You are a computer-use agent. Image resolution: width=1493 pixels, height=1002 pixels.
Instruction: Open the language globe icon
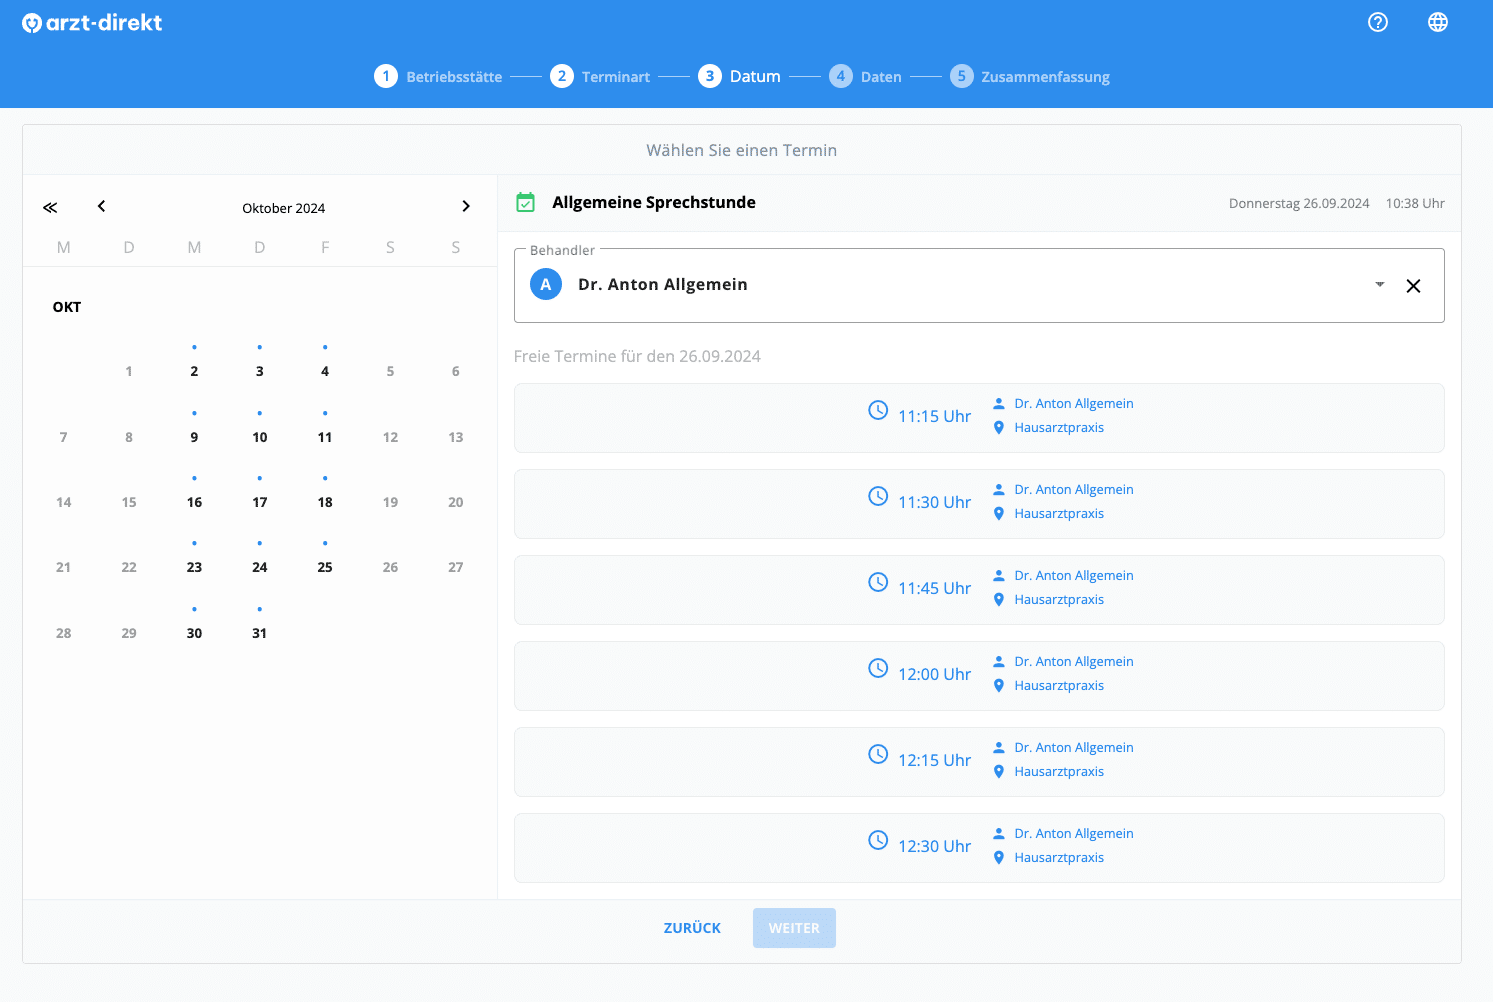[x=1438, y=22]
